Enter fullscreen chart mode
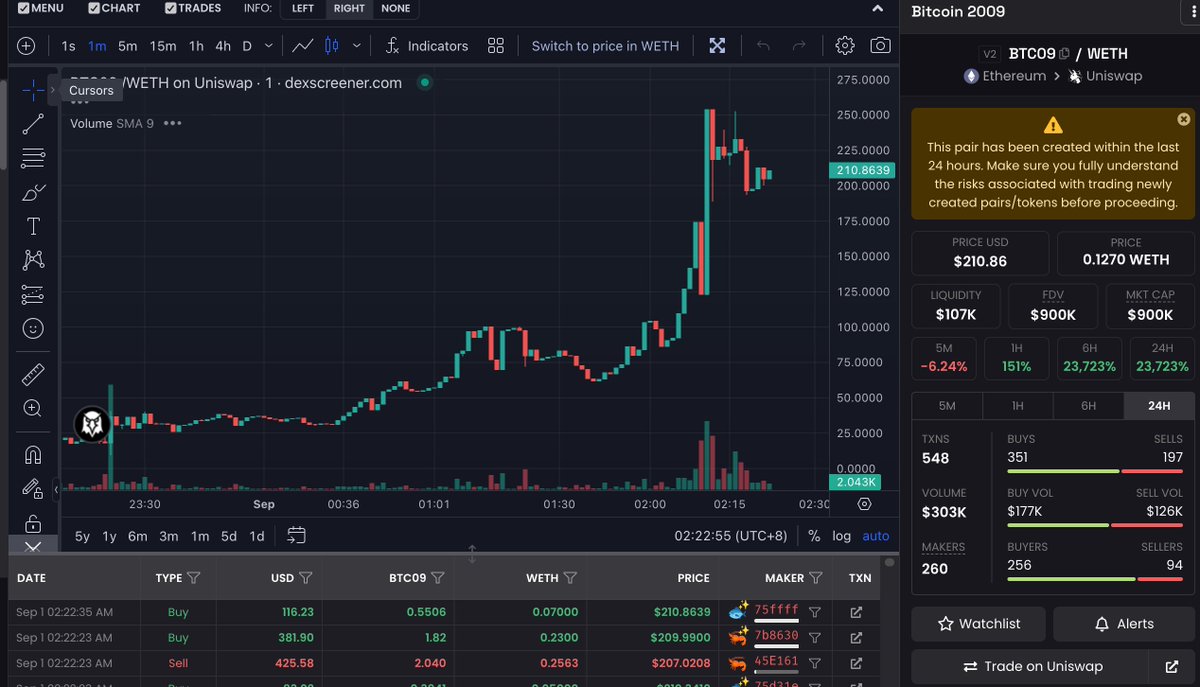The image size is (1200, 687). click(717, 46)
